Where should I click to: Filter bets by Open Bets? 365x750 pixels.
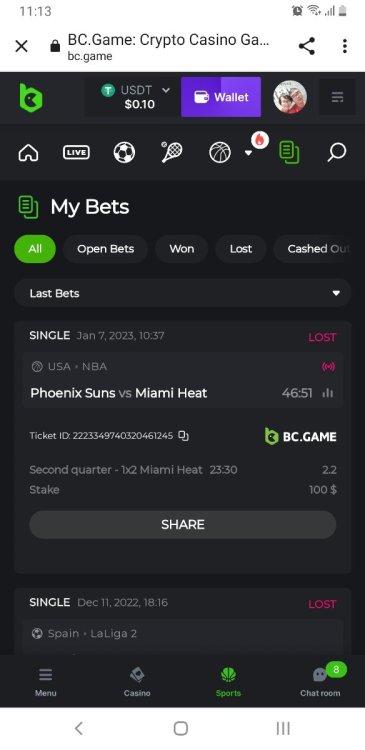[105, 249]
